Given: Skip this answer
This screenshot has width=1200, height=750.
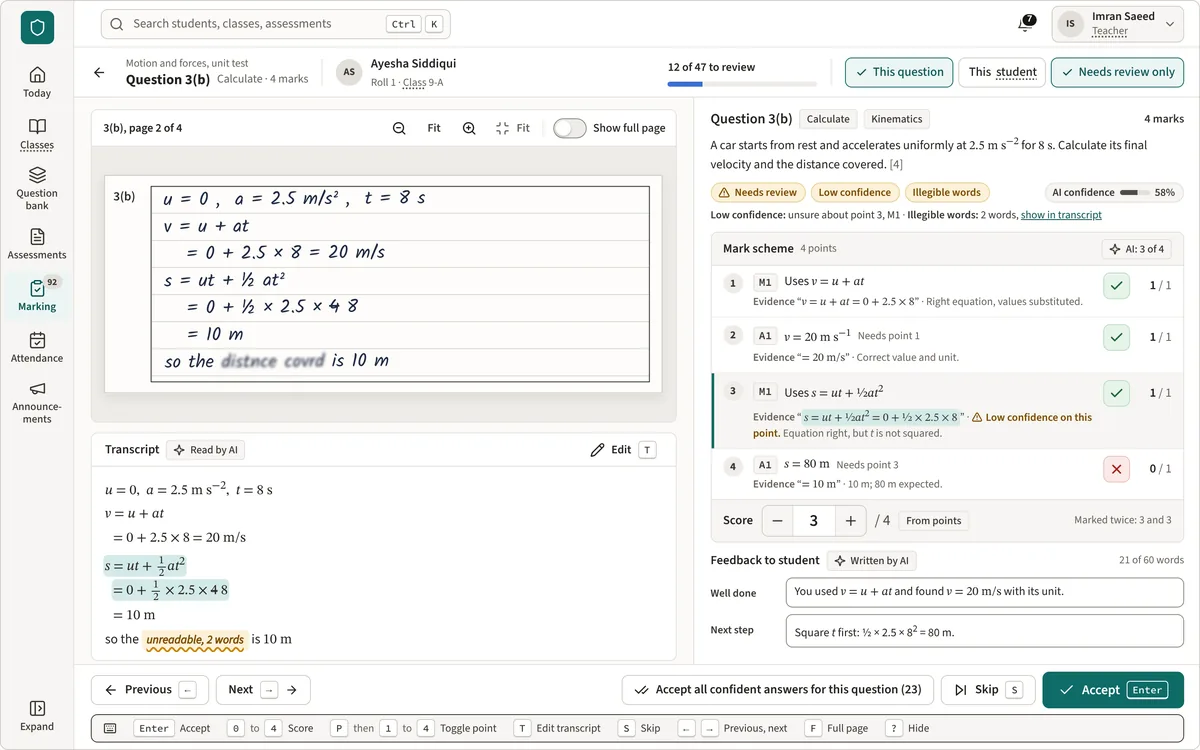Looking at the screenshot, I should [x=988, y=690].
